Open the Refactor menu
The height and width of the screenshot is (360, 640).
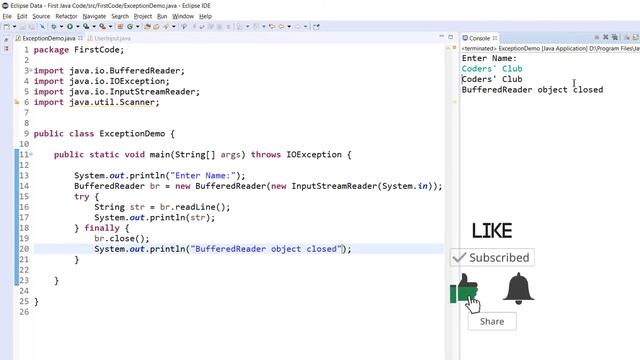(66, 16)
